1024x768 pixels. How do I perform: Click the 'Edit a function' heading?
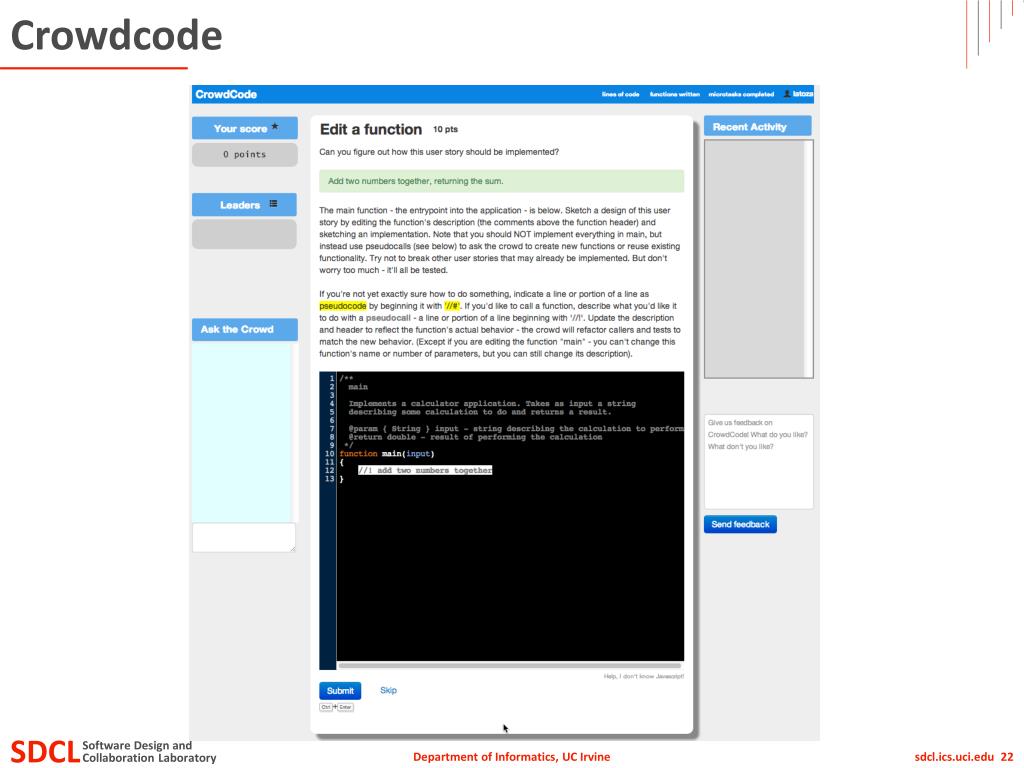pyautogui.click(x=370, y=129)
